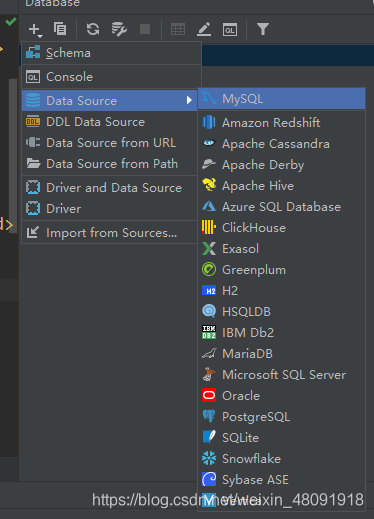This screenshot has width=374, height=519.
Task: Click the Stop square toolbar icon
Action: 145,29
